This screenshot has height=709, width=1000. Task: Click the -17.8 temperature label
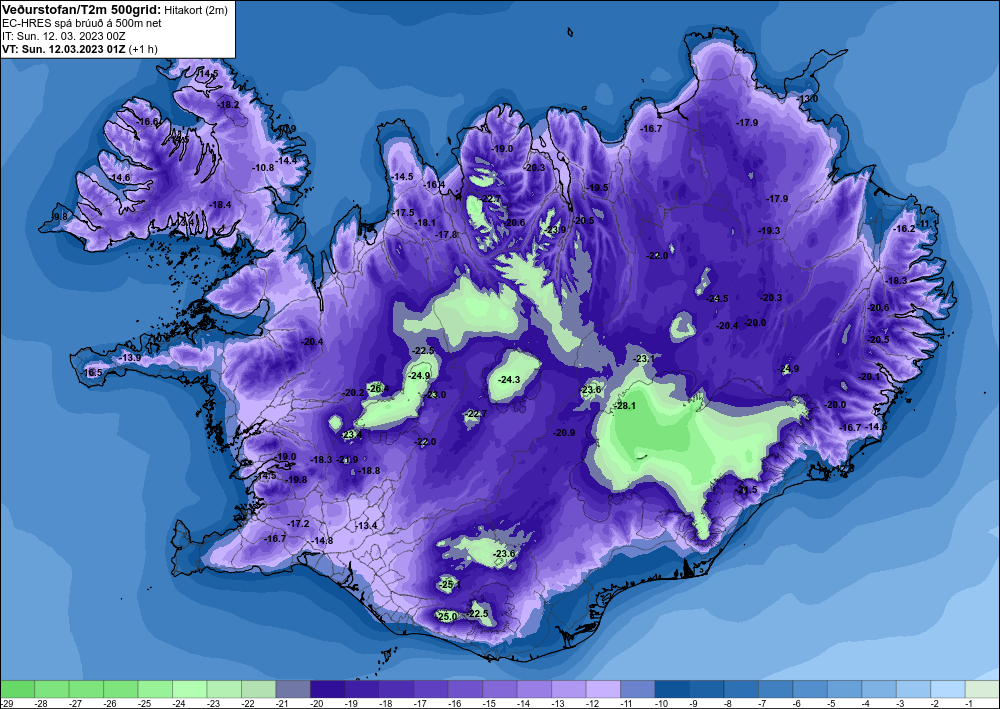pyautogui.click(x=447, y=235)
